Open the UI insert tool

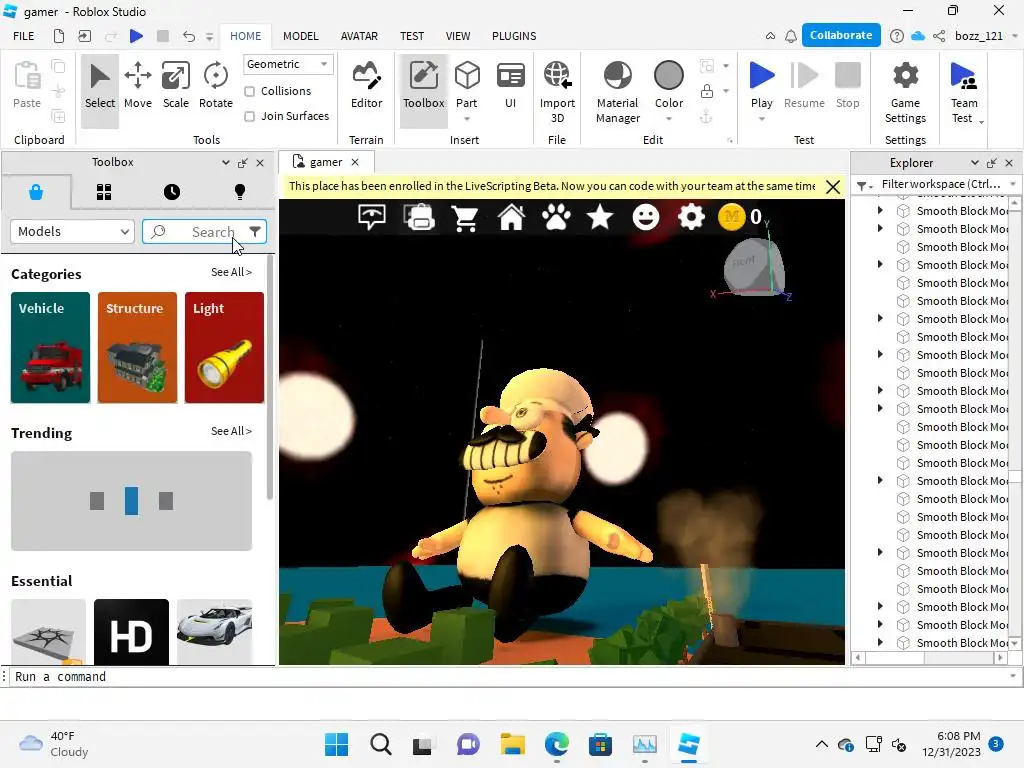[510, 86]
